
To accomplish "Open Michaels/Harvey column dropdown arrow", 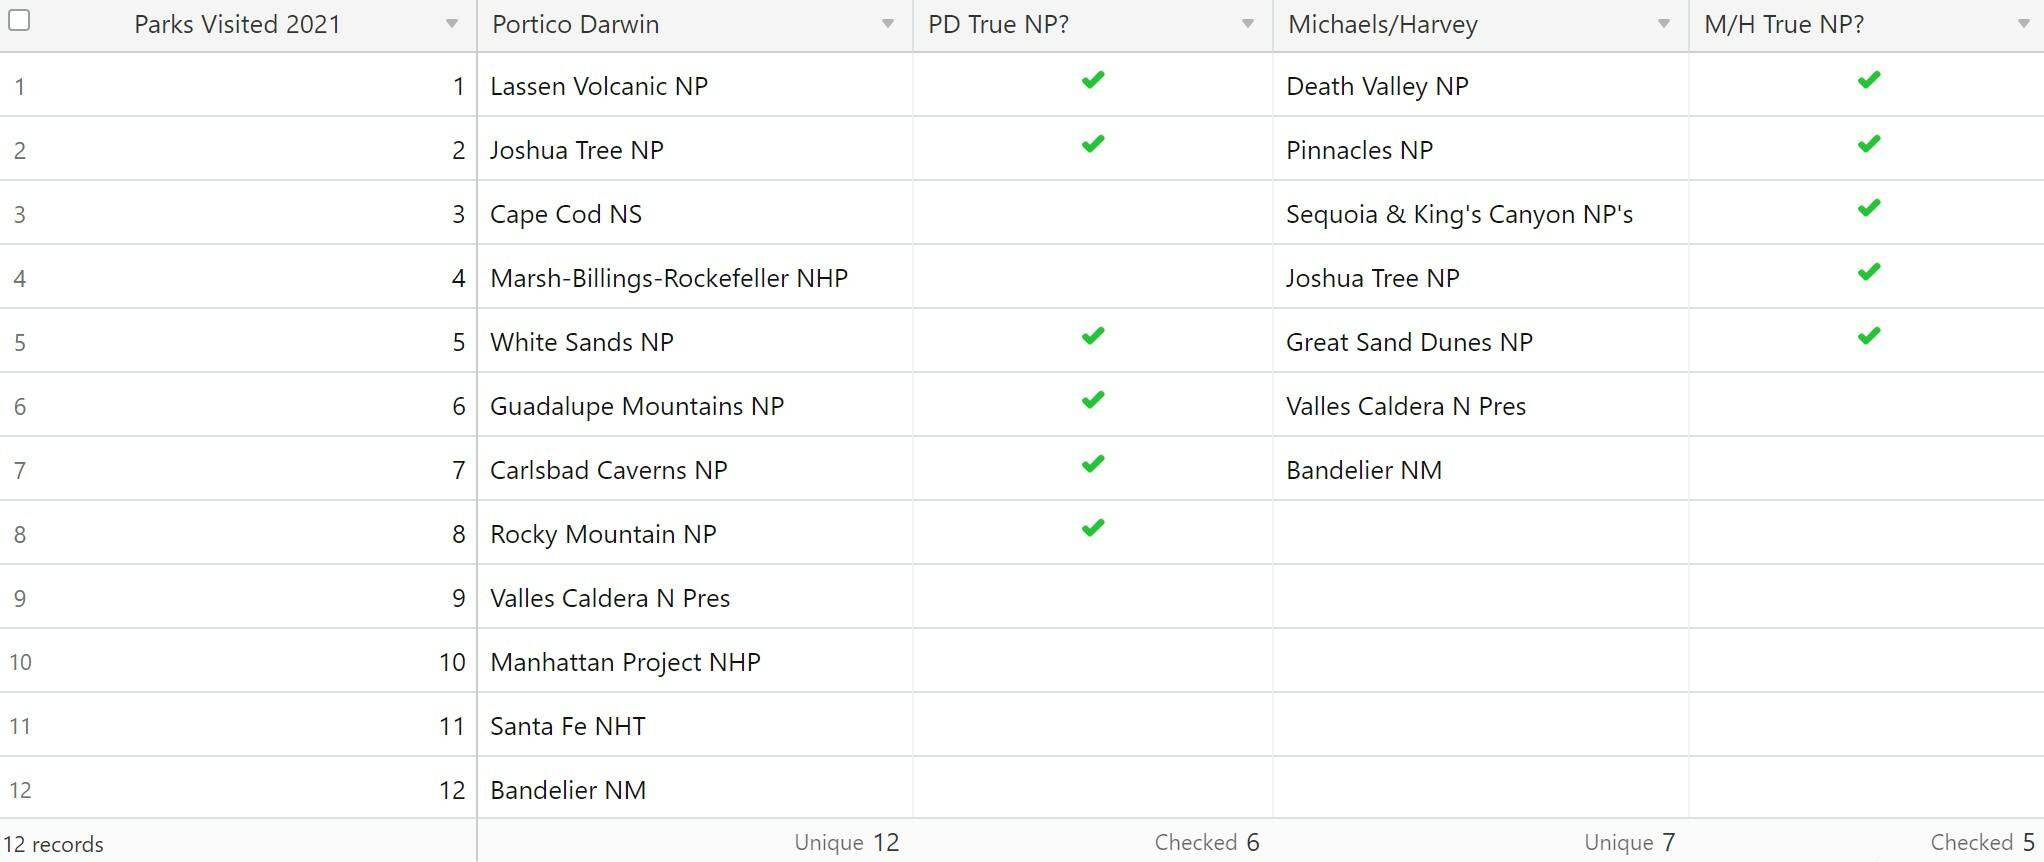I will 1663,24.
